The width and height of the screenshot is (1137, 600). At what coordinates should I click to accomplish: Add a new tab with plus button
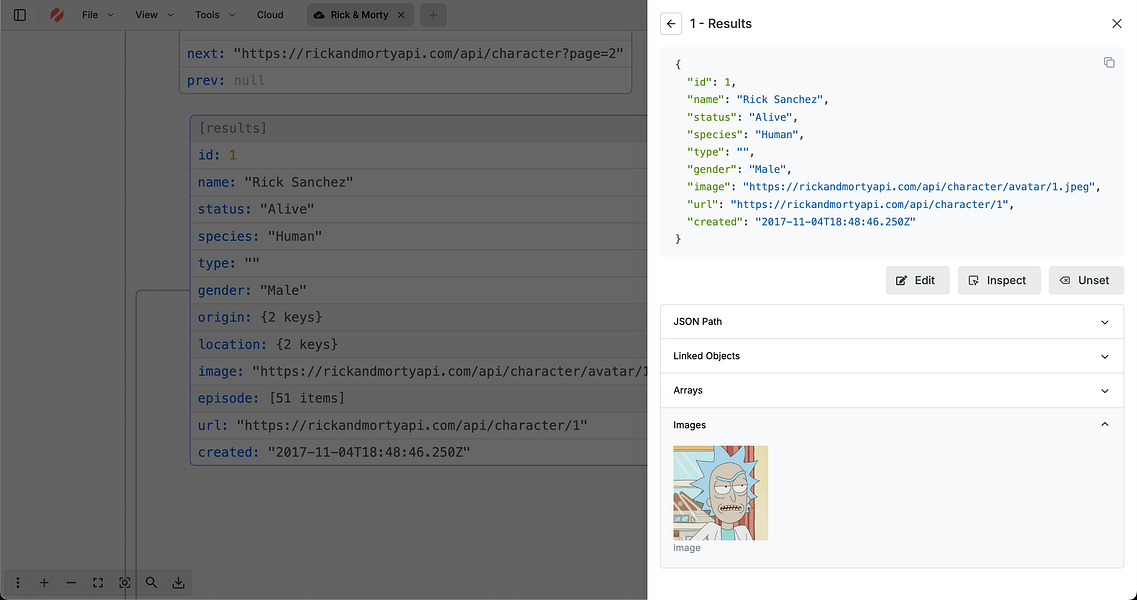point(433,15)
